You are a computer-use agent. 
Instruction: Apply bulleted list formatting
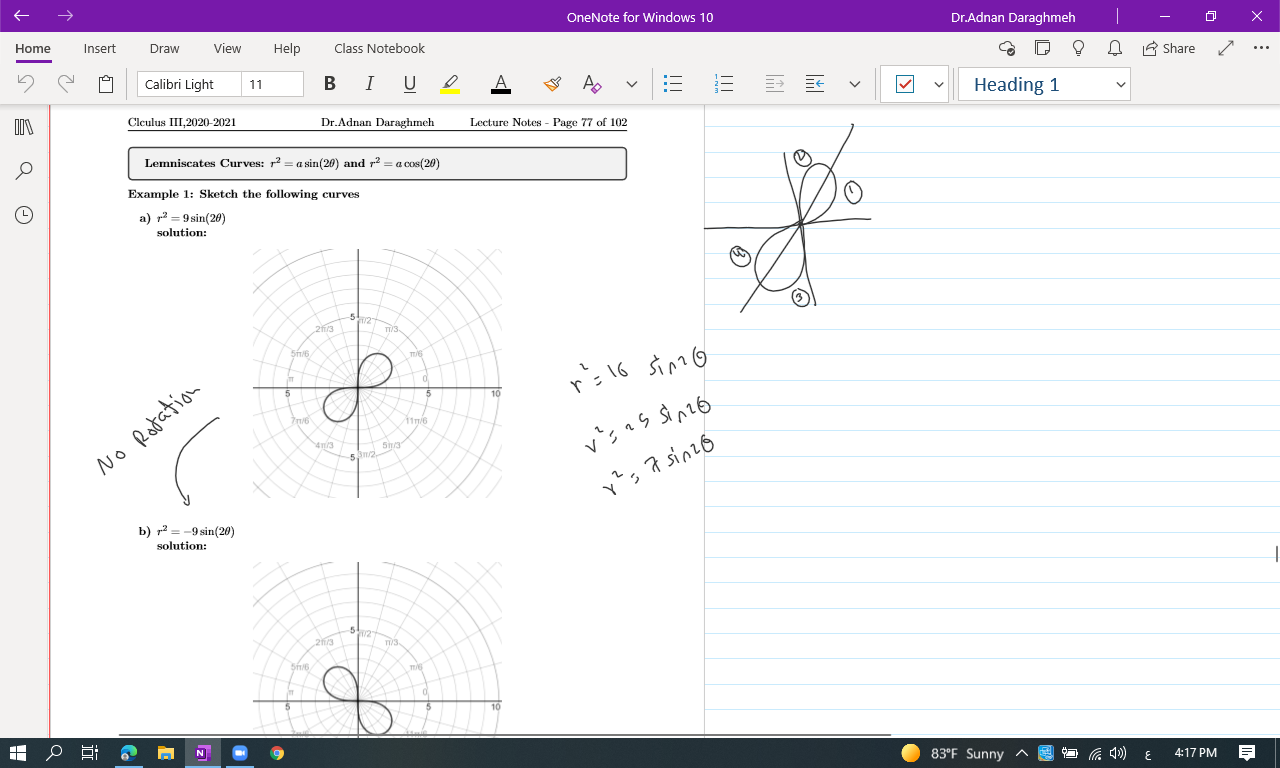[673, 84]
